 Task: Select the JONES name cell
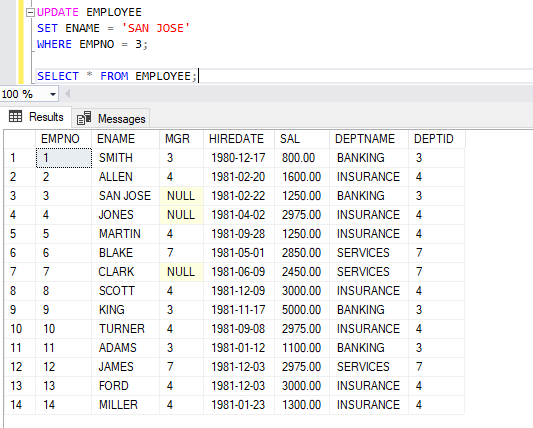(125, 215)
